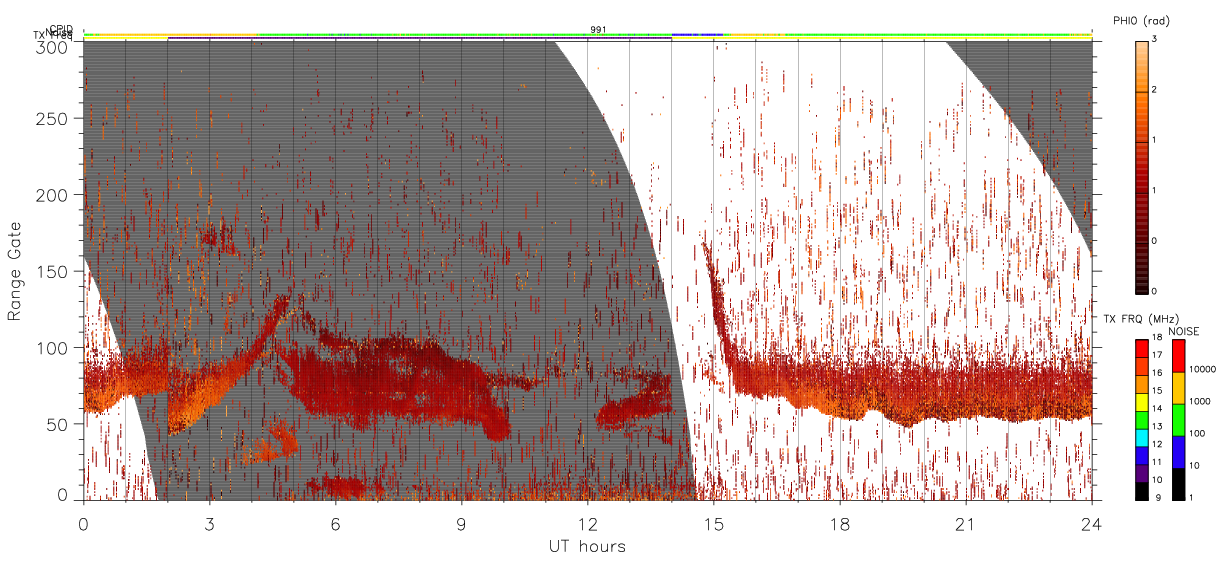
Task: Click the "UT hours" x-axis title
Action: point(587,546)
